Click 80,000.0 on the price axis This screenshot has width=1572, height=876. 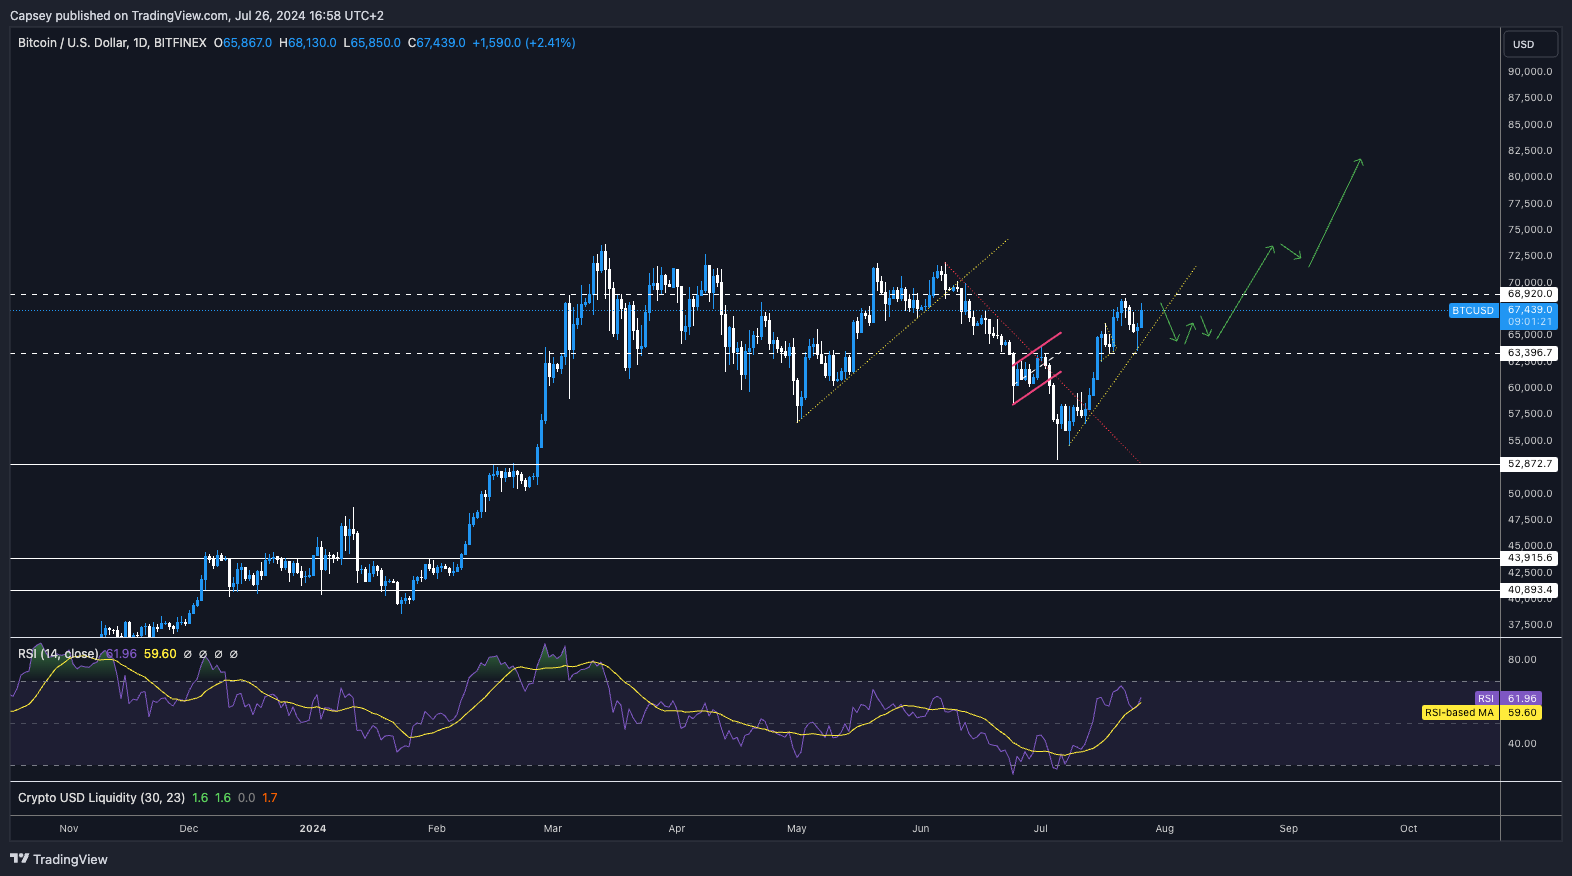pos(1530,177)
